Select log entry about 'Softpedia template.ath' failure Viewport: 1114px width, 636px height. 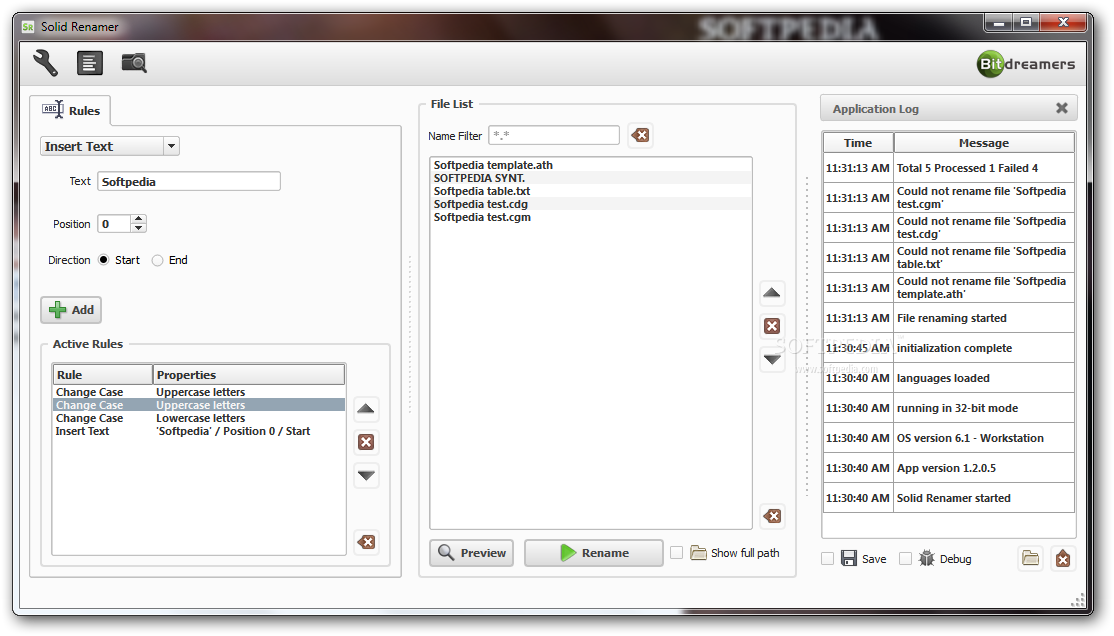coord(948,288)
